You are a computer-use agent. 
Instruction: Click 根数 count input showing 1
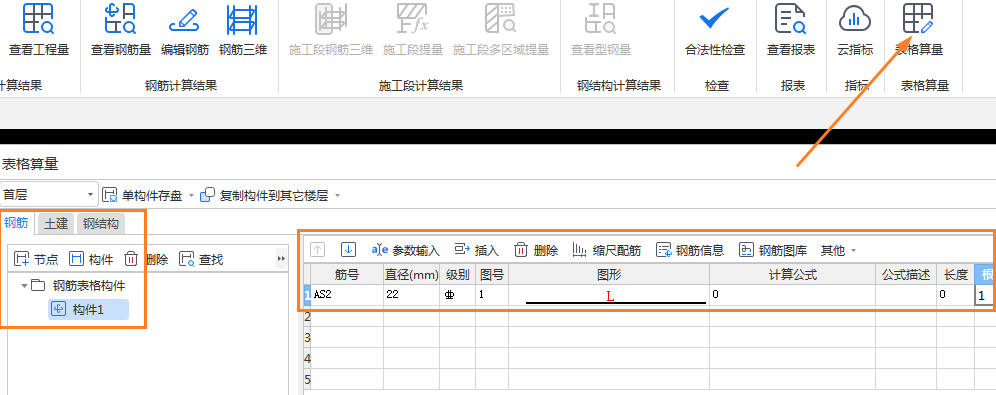point(985,295)
